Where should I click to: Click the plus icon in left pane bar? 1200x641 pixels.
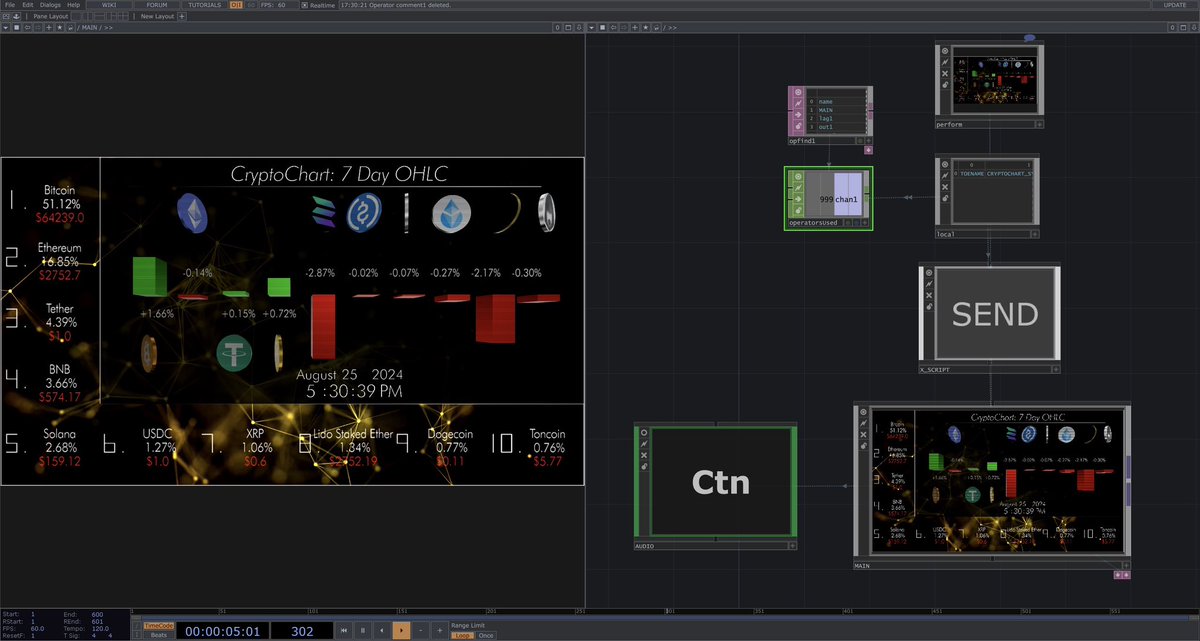[x=50, y=28]
